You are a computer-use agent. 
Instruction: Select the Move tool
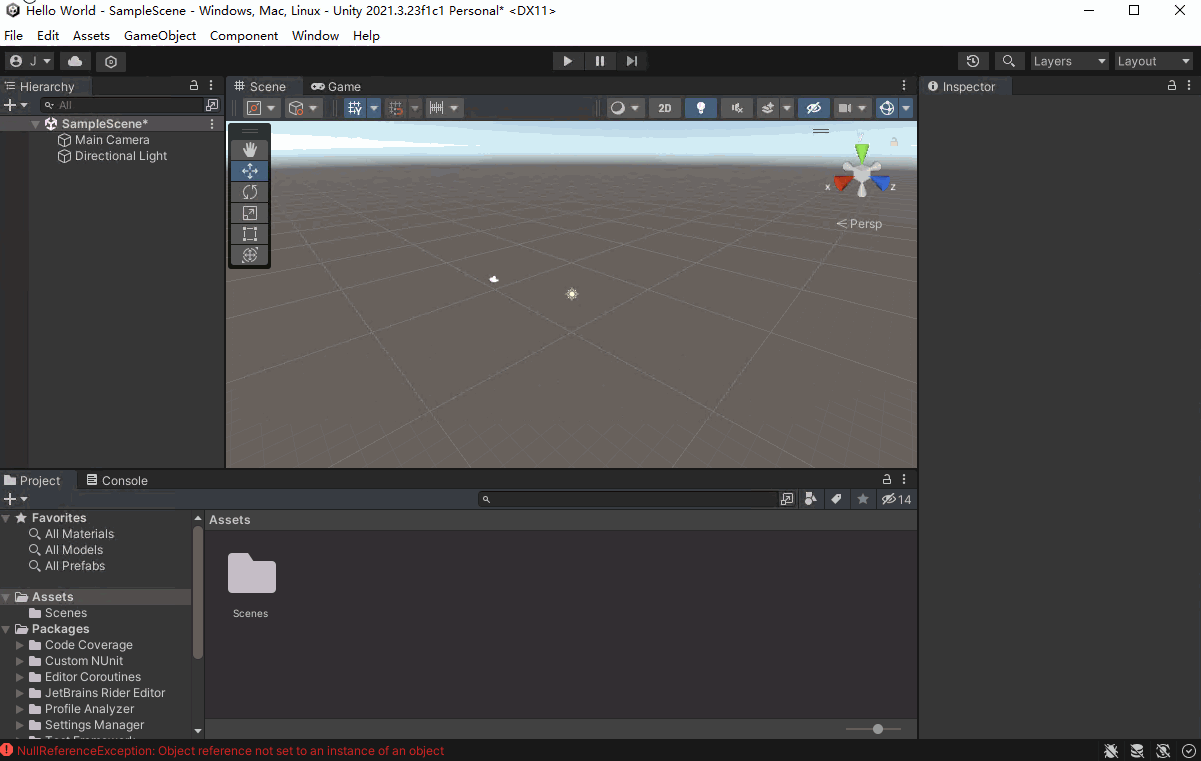coord(250,171)
